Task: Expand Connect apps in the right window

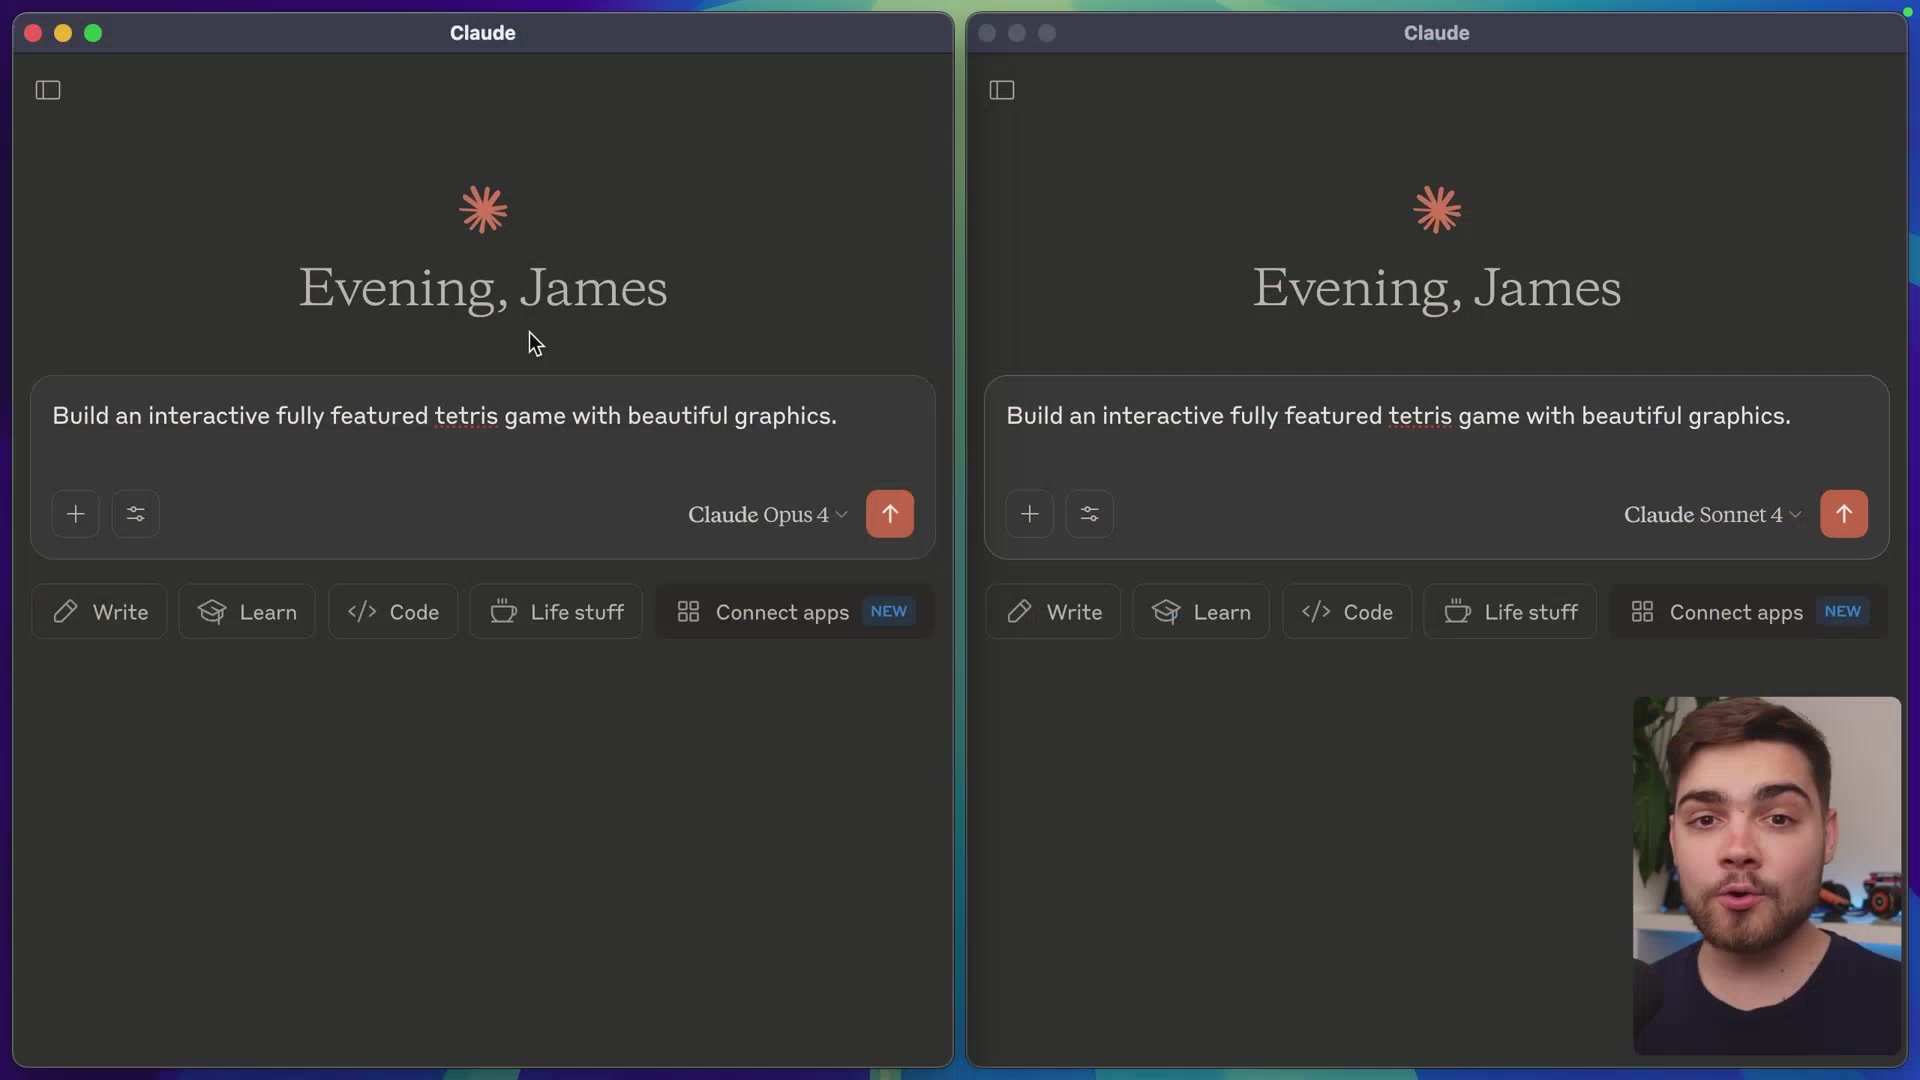Action: (x=1745, y=611)
